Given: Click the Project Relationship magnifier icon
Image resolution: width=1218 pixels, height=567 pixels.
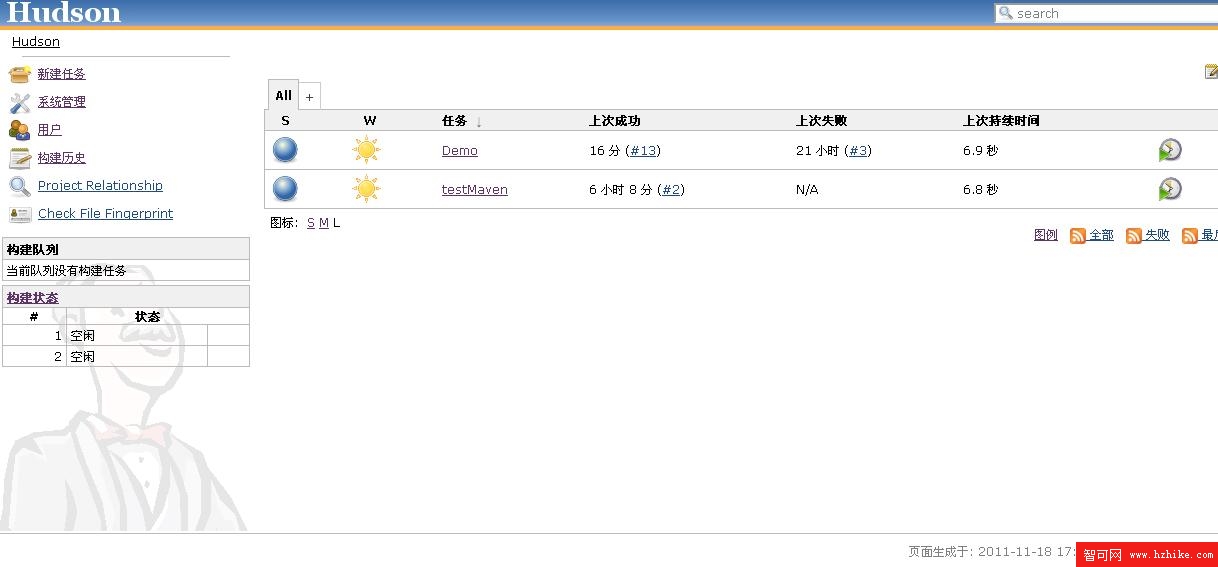Looking at the screenshot, I should (x=20, y=186).
